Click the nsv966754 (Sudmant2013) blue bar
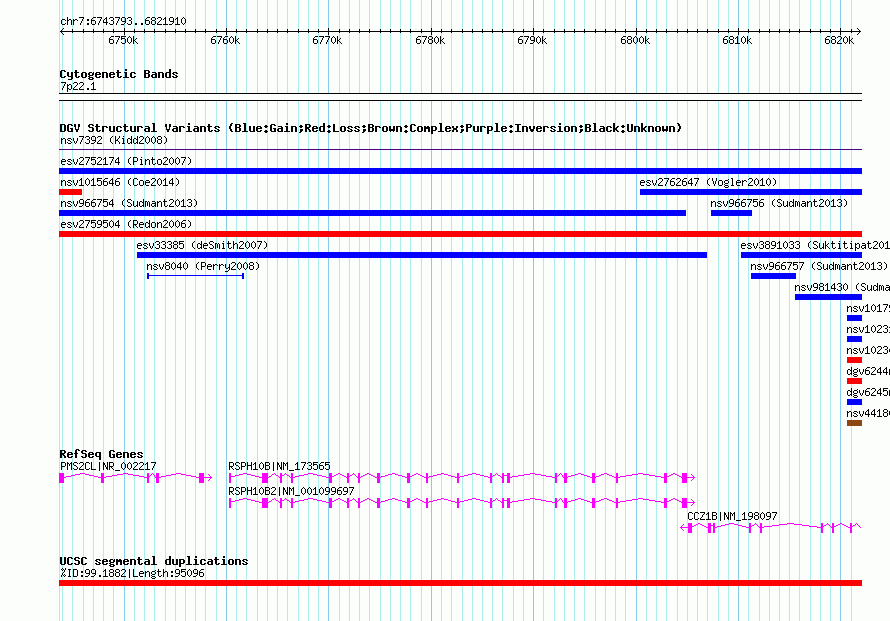Screen dimensions: 890x621 (372, 213)
